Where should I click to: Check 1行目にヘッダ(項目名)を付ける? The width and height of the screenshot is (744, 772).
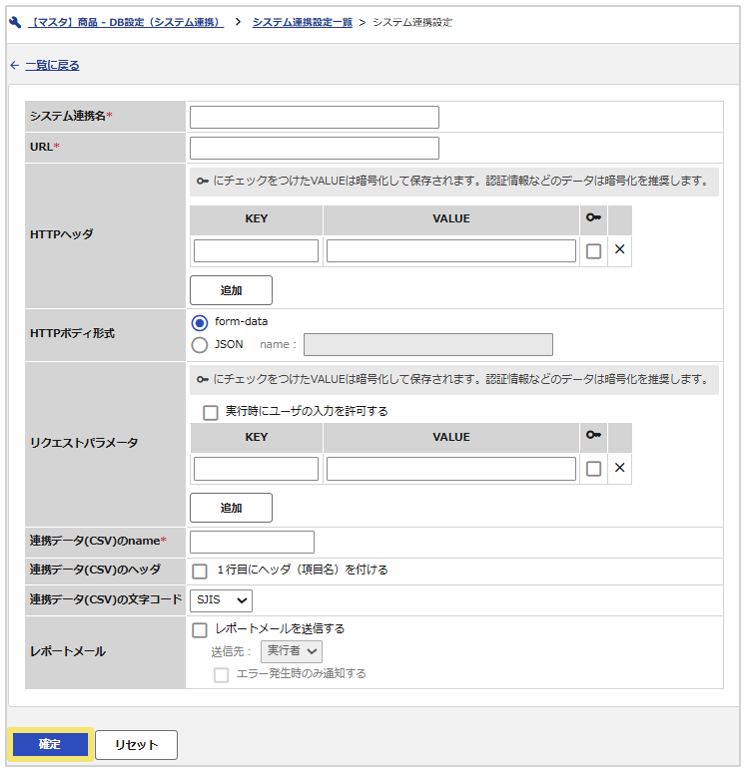pyautogui.click(x=199, y=571)
